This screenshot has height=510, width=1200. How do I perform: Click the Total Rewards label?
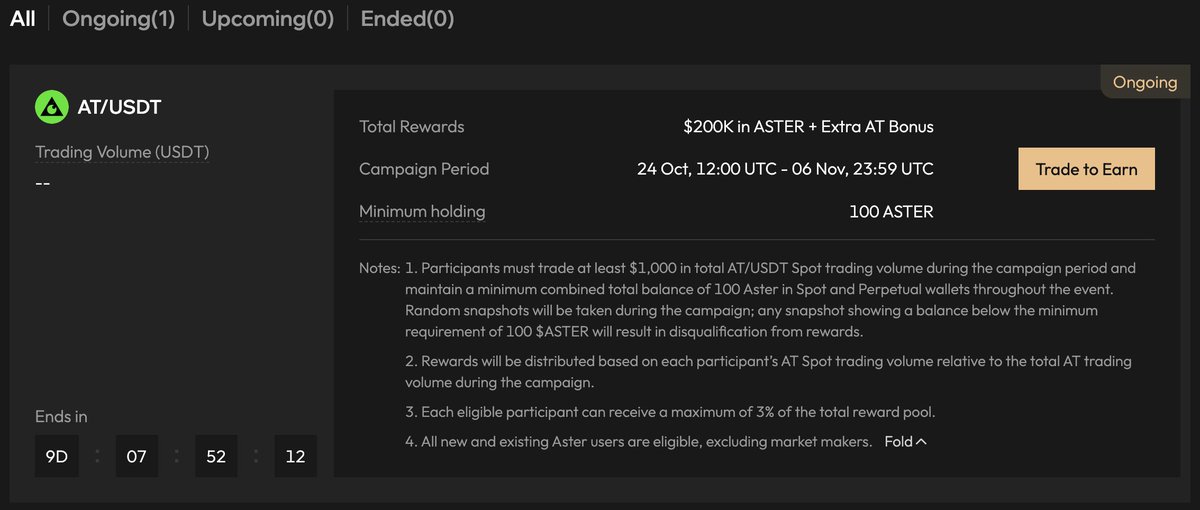click(x=412, y=127)
